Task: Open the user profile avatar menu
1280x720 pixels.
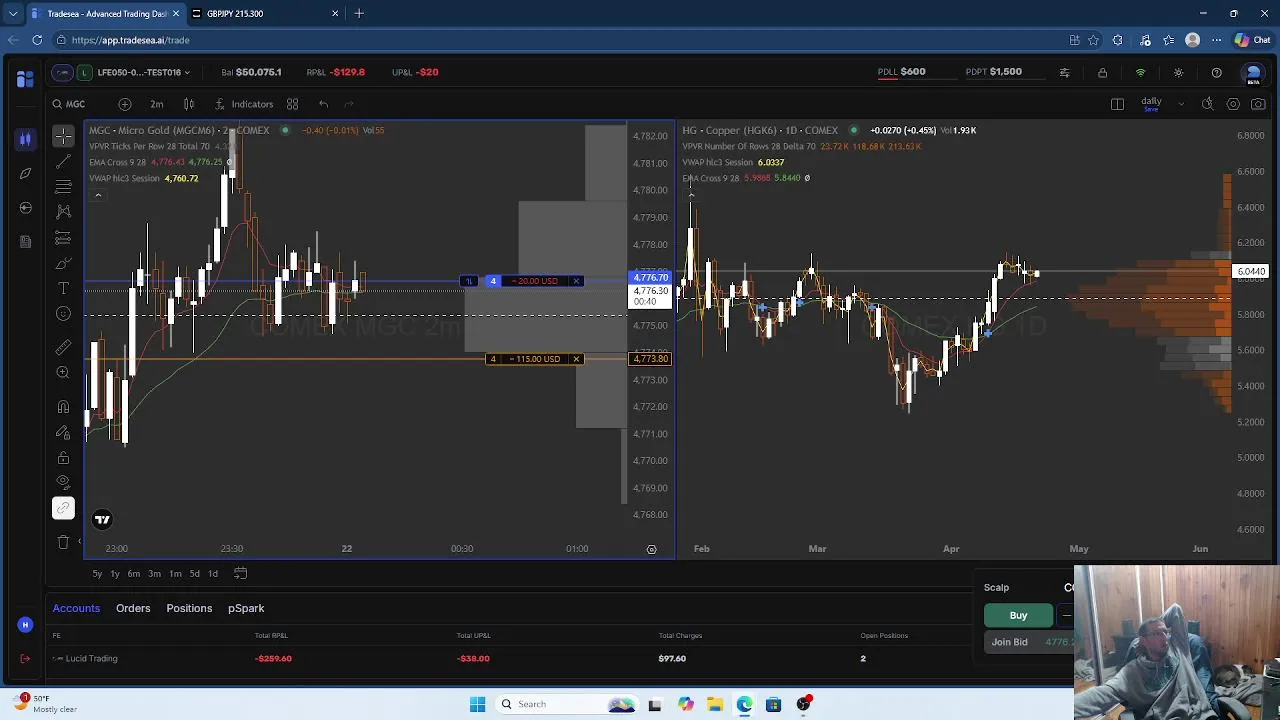Action: pos(1253,73)
